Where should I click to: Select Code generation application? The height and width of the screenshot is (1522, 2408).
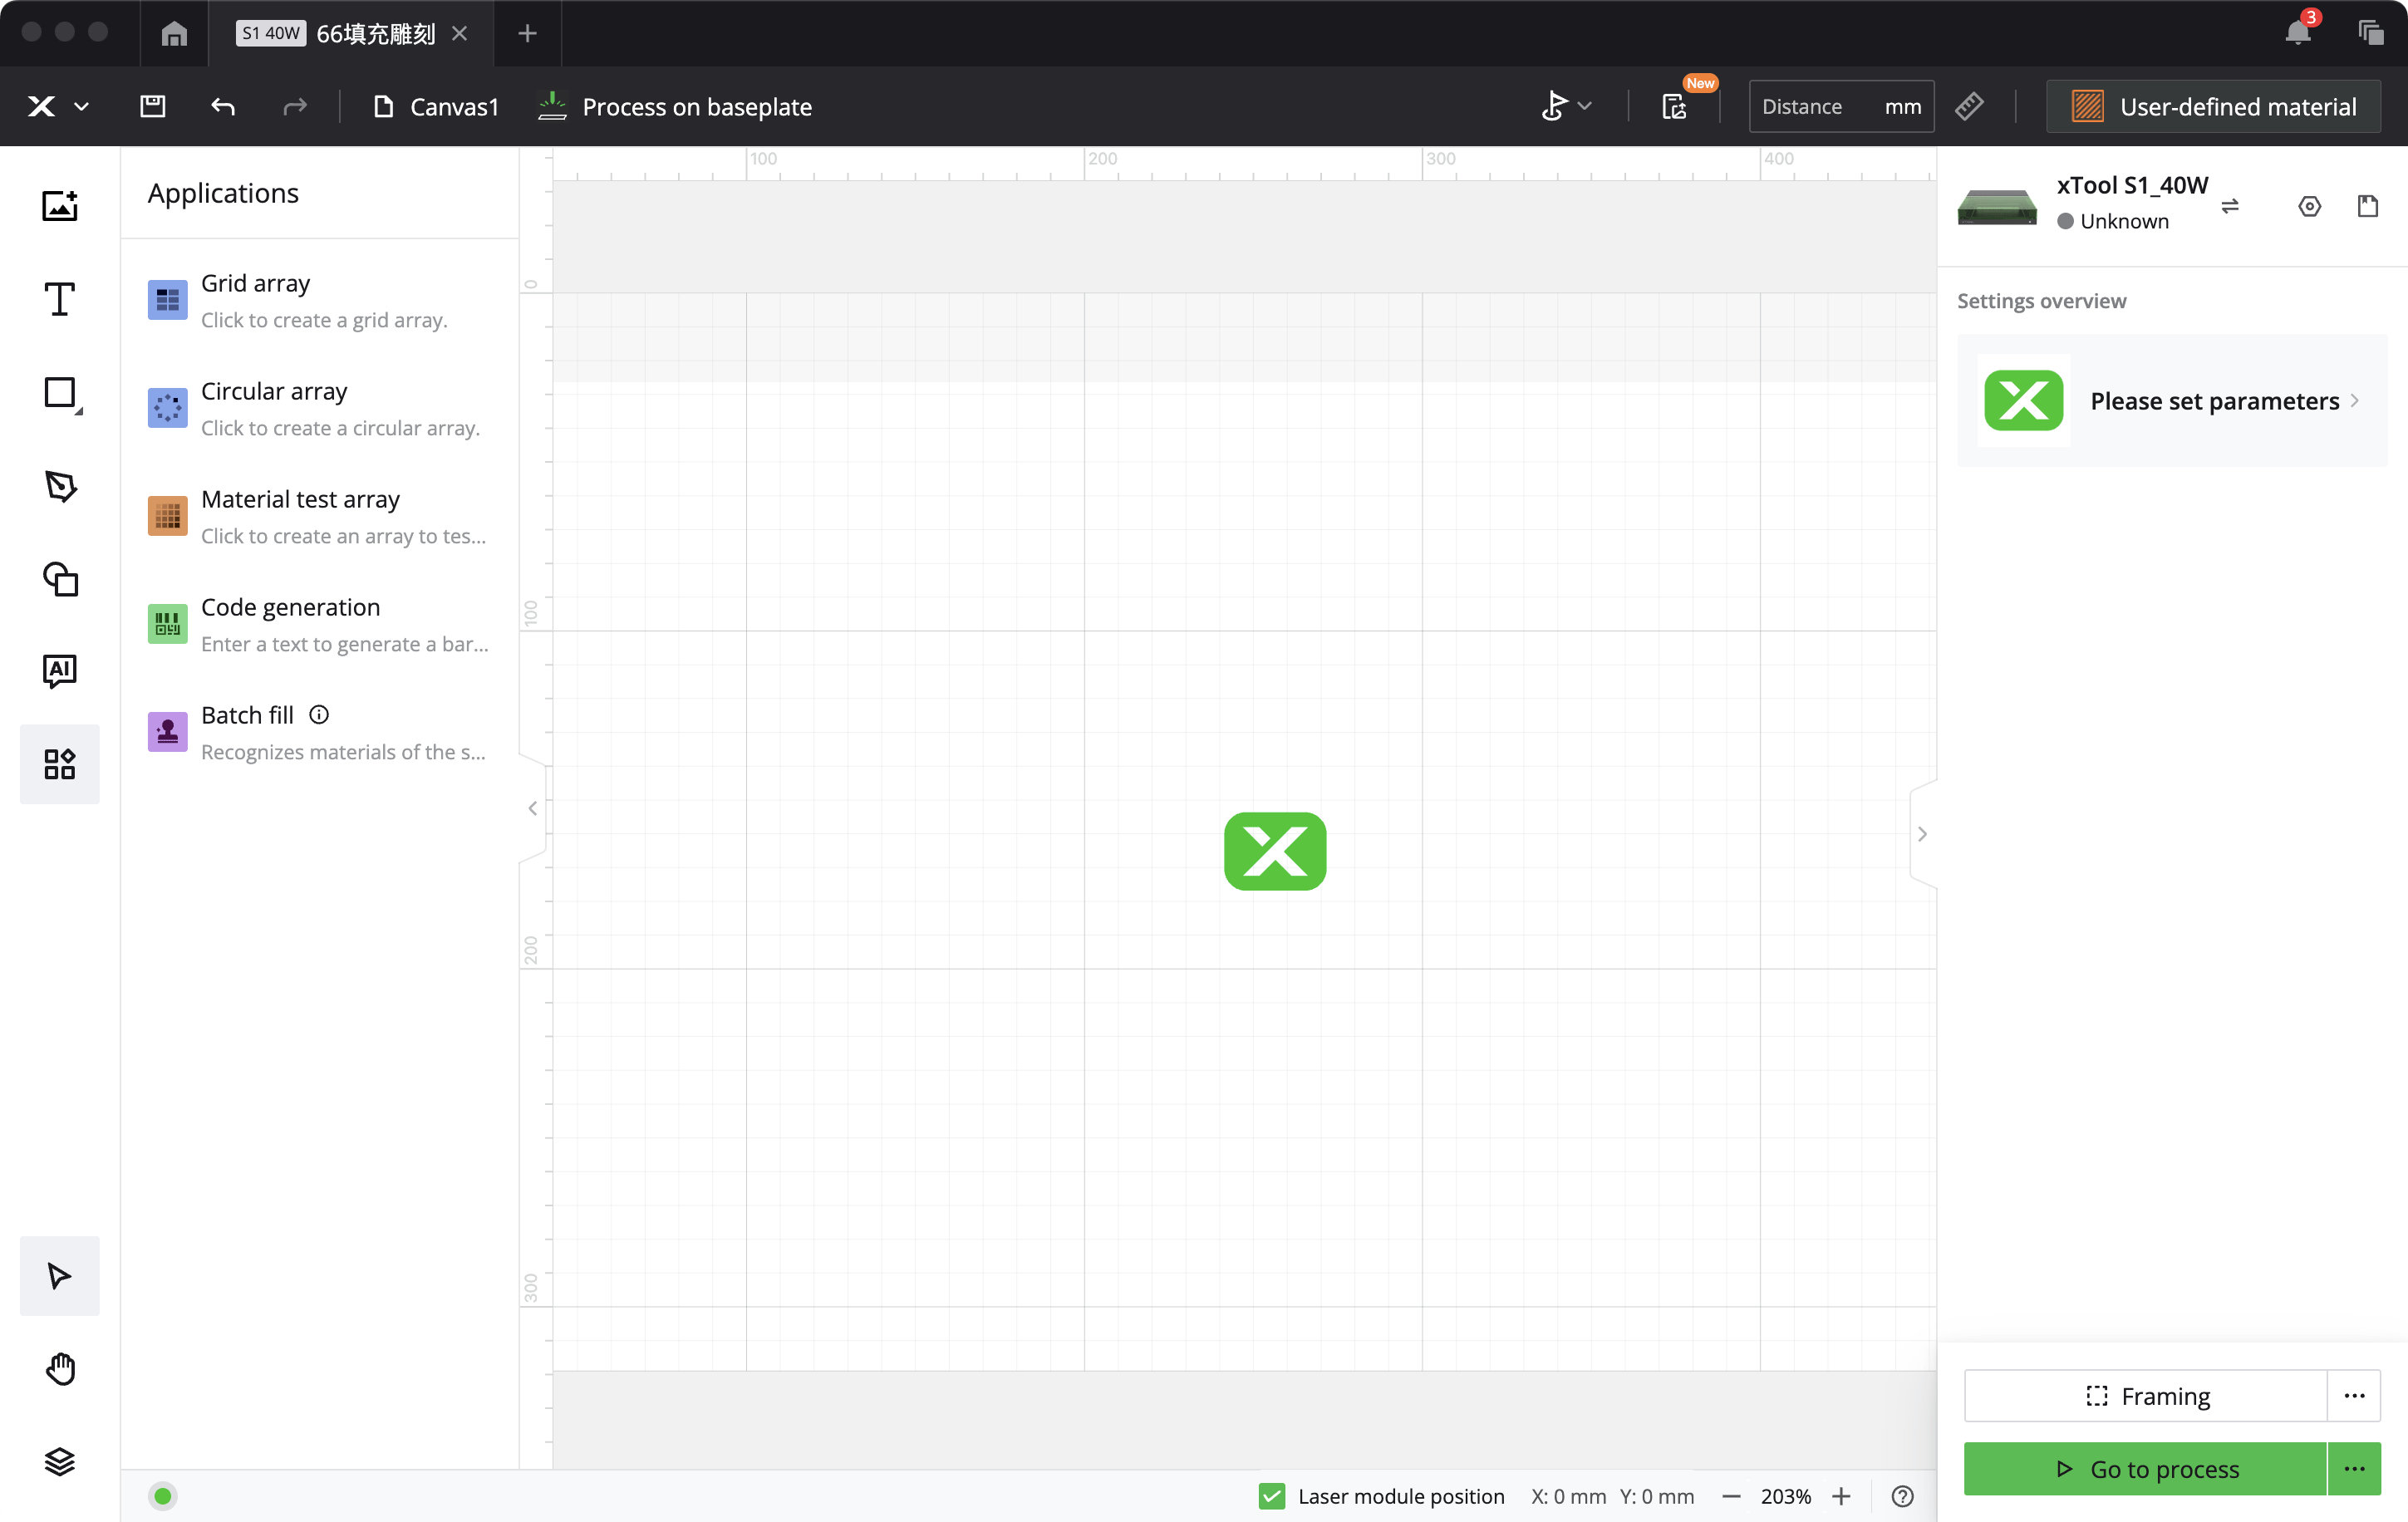[319, 624]
